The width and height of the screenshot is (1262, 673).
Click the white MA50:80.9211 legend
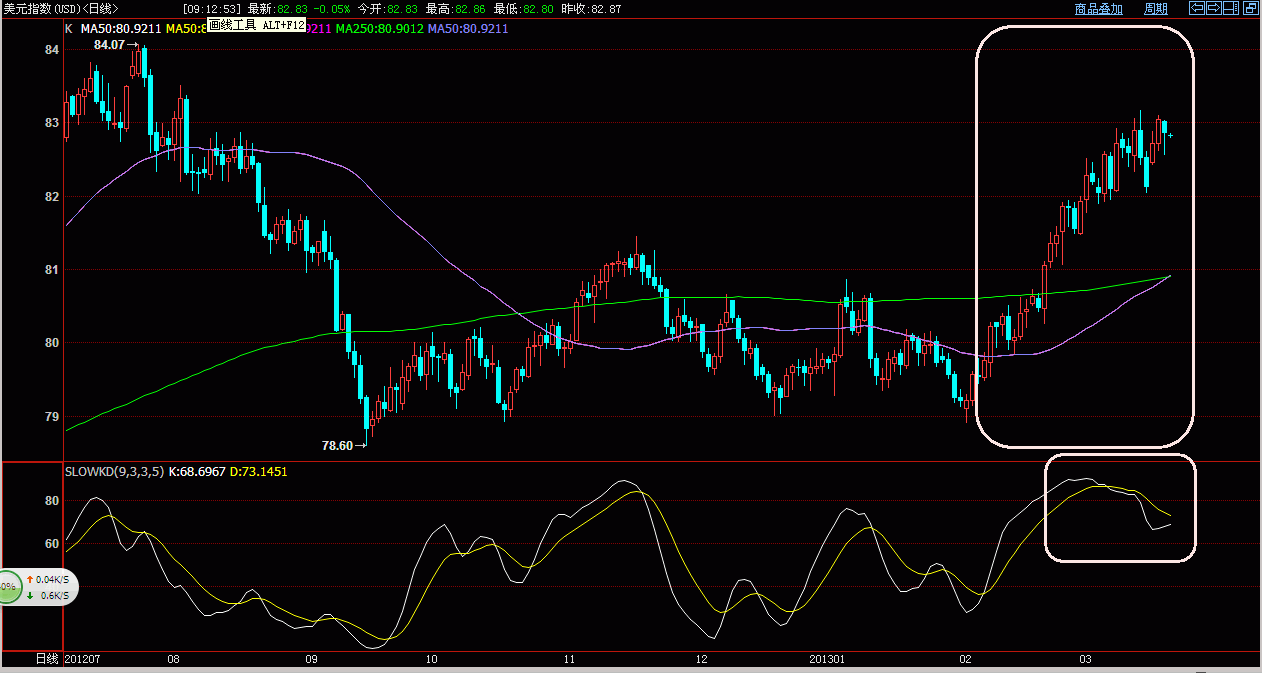coord(122,29)
